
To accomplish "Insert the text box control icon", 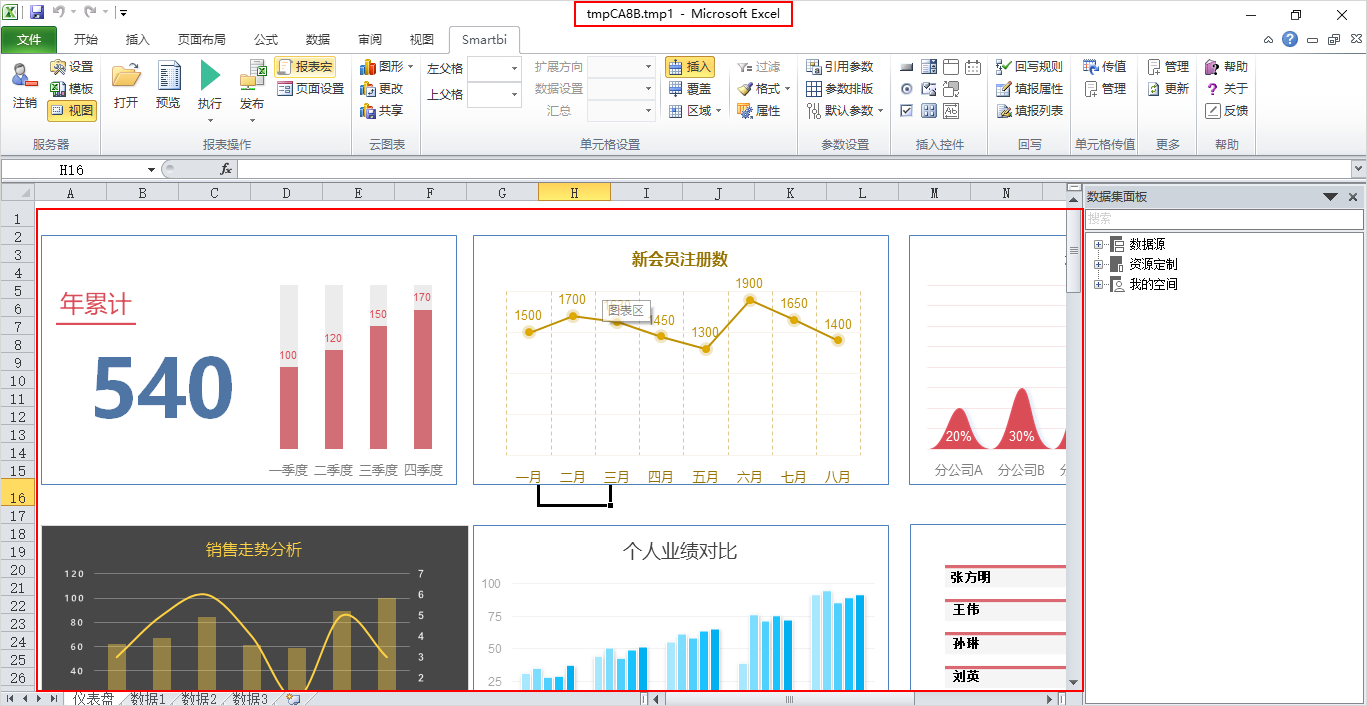I will pos(950,110).
